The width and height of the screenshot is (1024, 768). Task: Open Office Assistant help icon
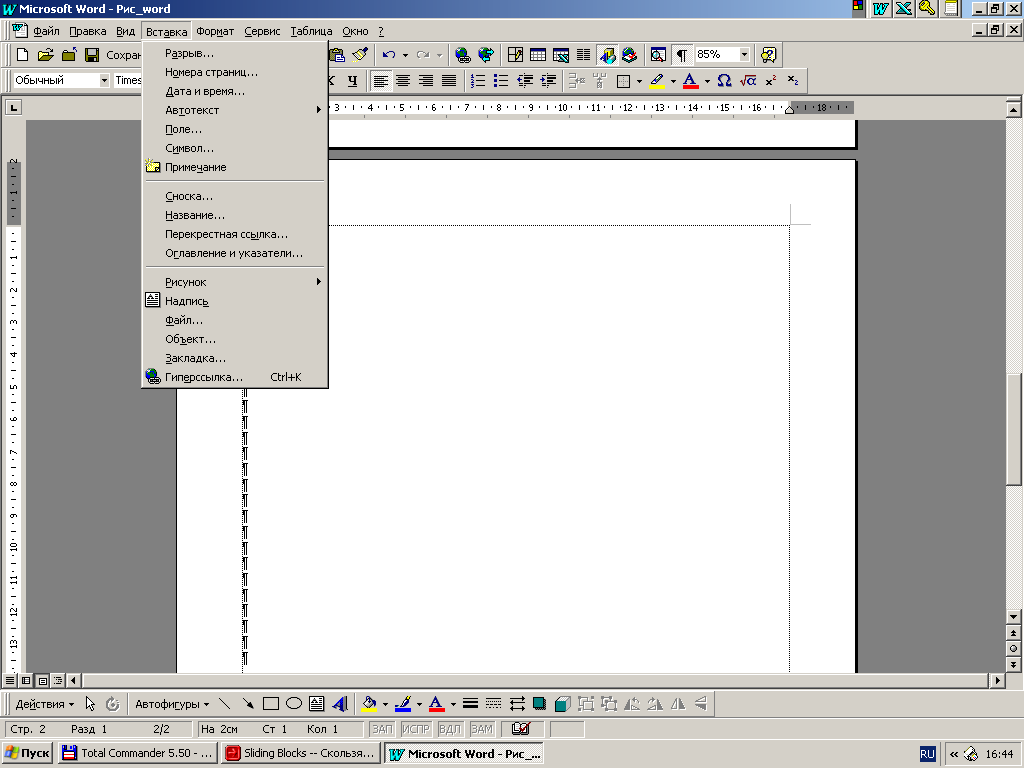(x=769, y=55)
